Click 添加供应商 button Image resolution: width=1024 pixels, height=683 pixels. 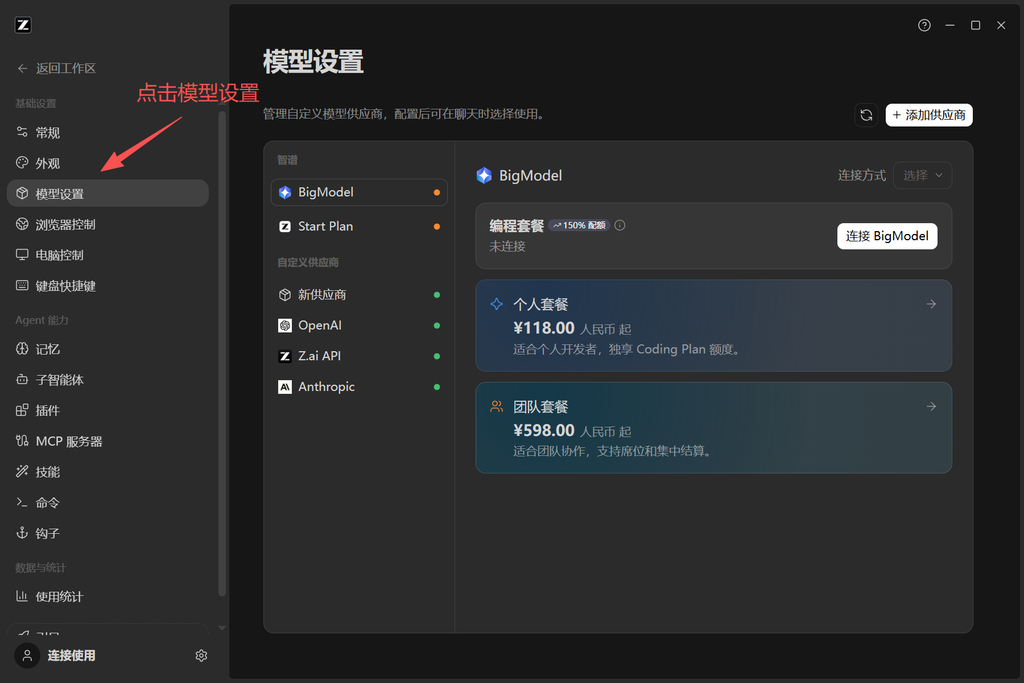tap(929, 115)
